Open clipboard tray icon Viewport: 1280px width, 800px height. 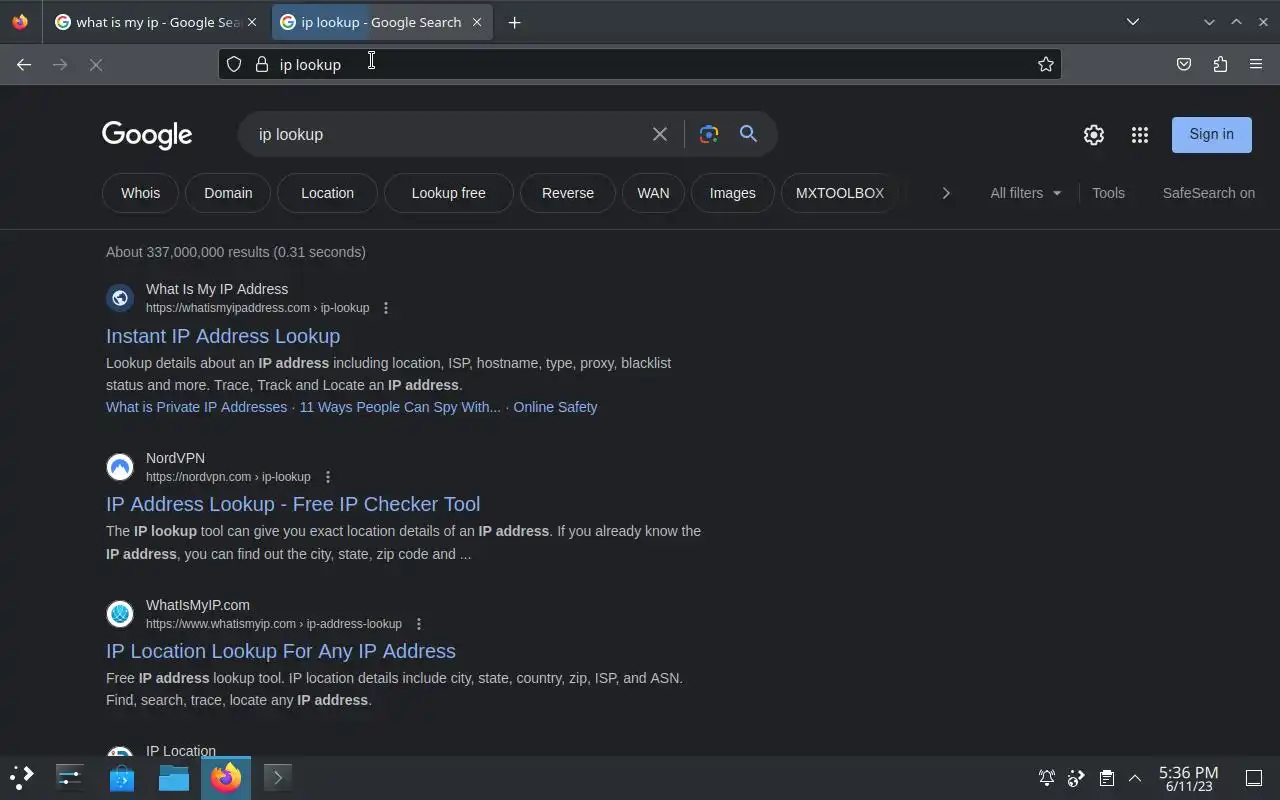1106,778
